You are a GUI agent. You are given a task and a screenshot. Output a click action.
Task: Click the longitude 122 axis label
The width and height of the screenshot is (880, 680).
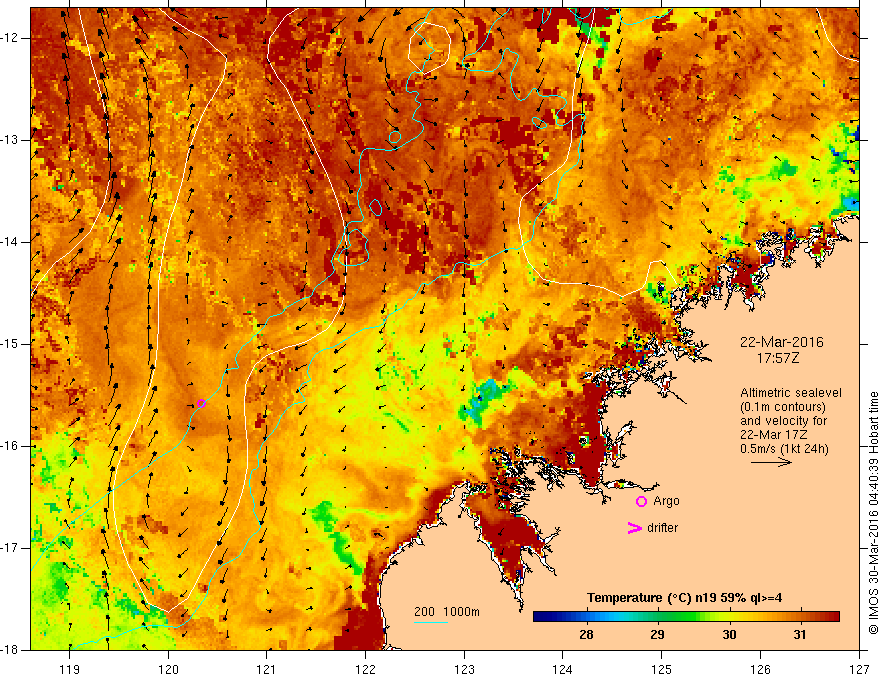[x=365, y=669]
